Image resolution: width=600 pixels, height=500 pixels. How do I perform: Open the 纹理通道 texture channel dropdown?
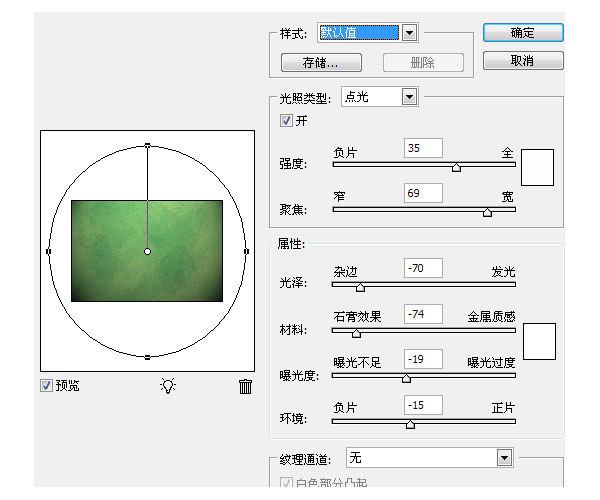coord(504,457)
